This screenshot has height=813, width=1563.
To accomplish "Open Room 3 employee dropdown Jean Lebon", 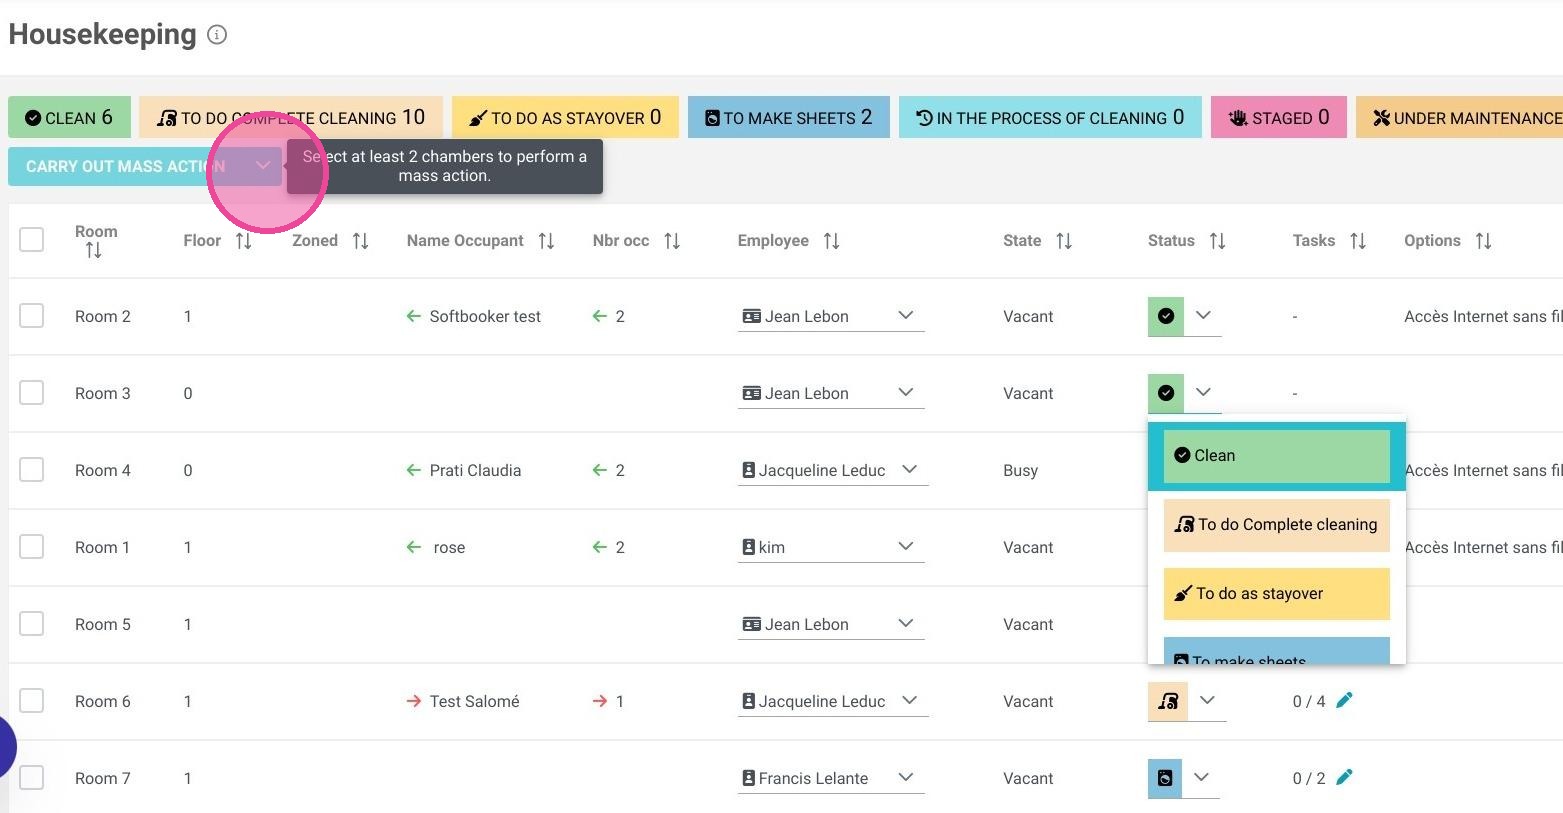I will (831, 393).
